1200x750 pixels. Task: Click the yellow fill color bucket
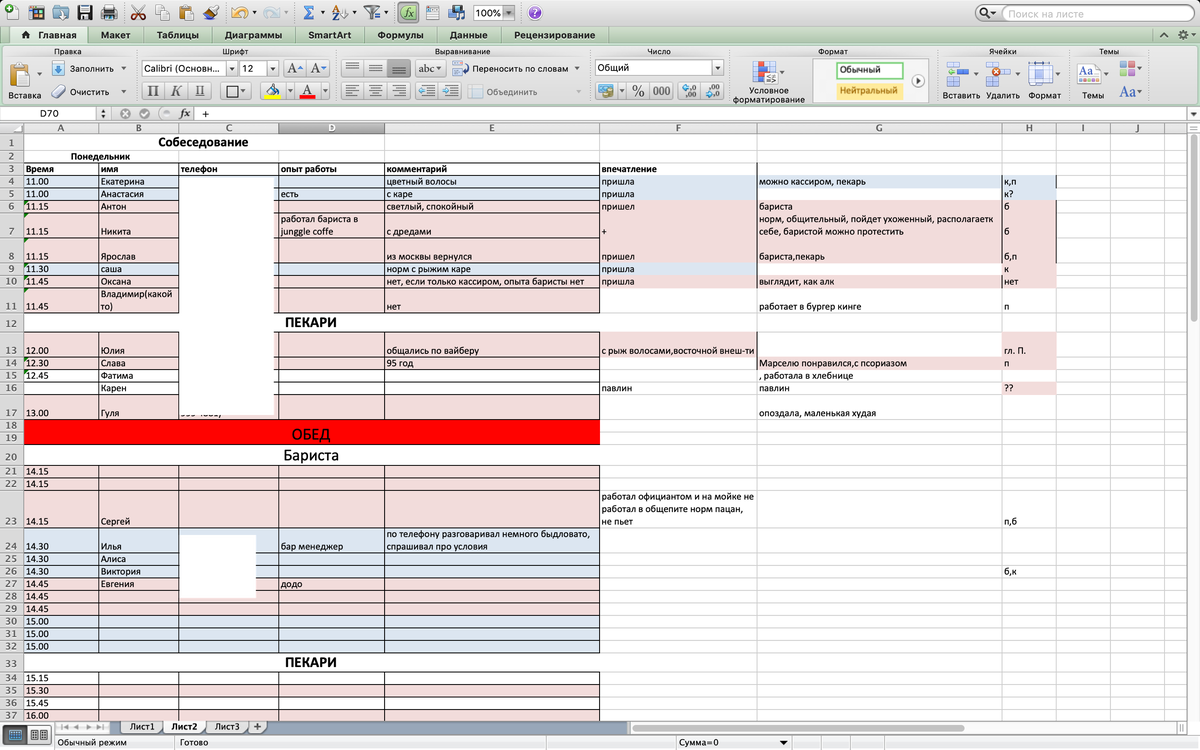[272, 91]
